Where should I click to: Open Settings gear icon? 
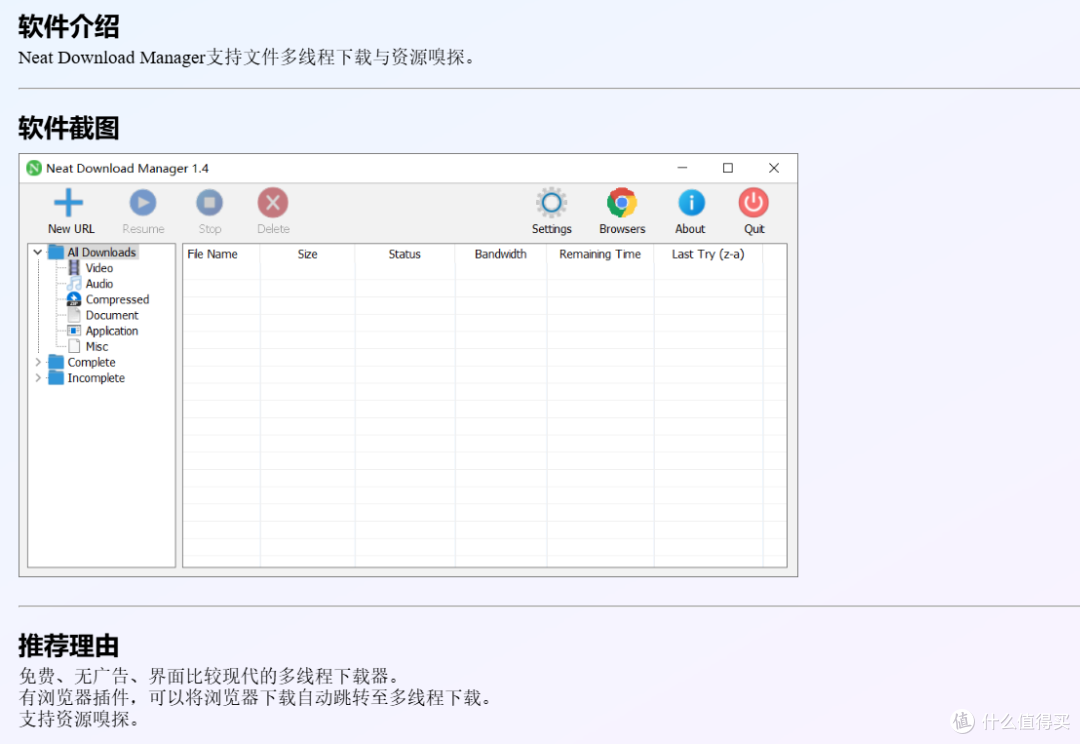point(551,203)
